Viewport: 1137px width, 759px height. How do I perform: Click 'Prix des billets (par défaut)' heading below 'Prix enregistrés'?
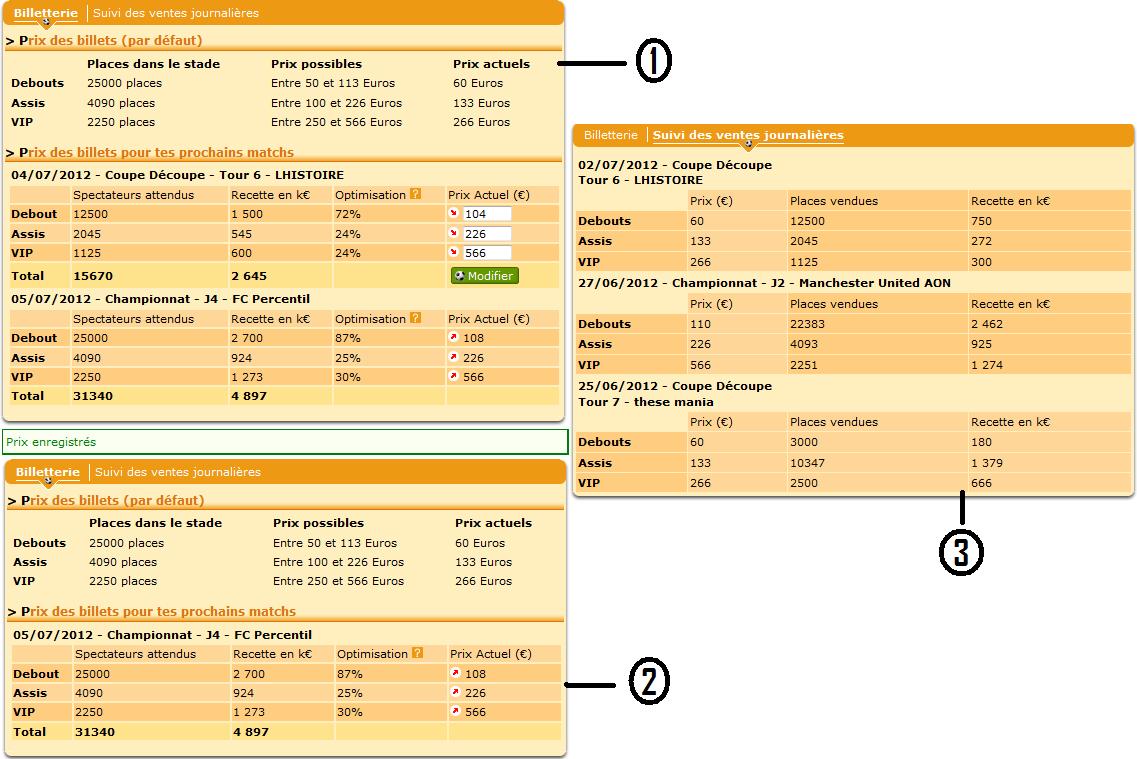112,500
